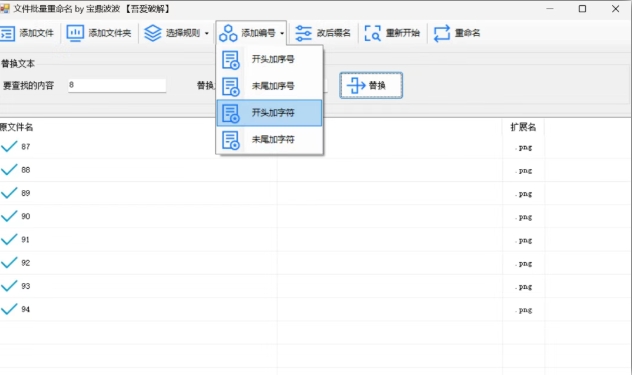Uncheck the file 94 checkmark
632x375 pixels.
click(9, 309)
